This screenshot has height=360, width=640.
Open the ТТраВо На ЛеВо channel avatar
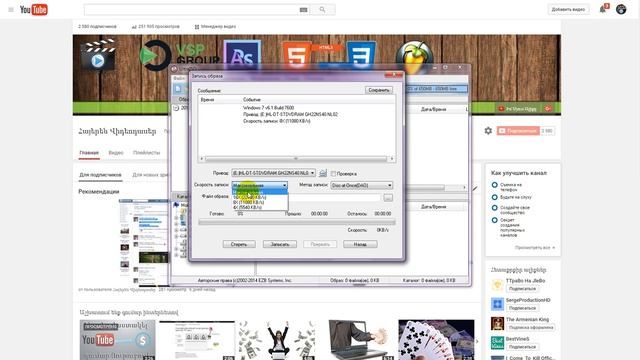497,284
